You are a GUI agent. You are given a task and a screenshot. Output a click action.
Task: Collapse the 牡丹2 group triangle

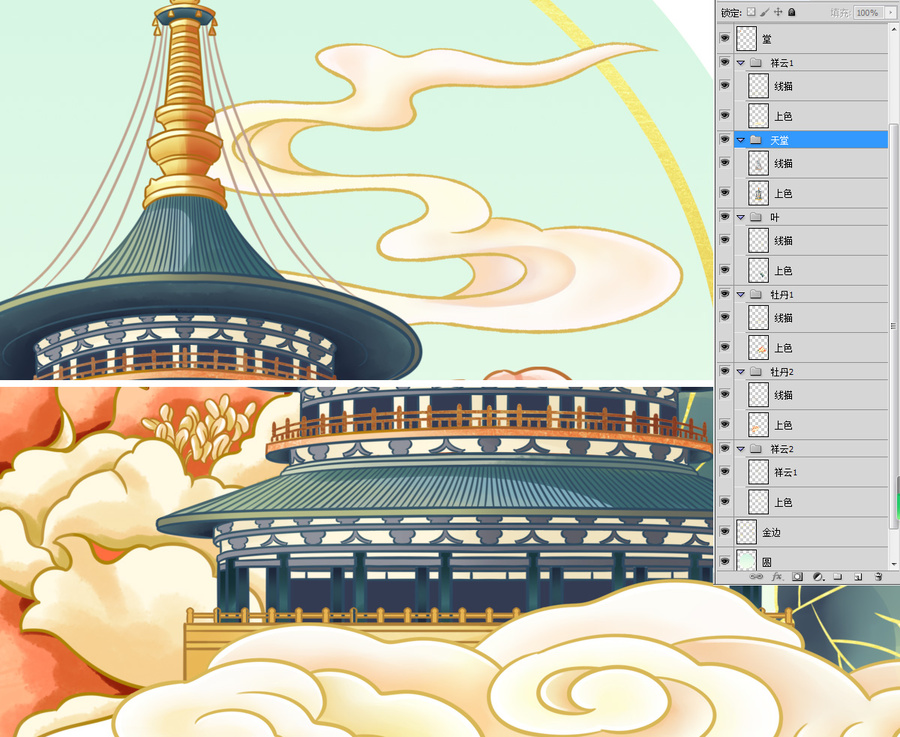pos(740,371)
